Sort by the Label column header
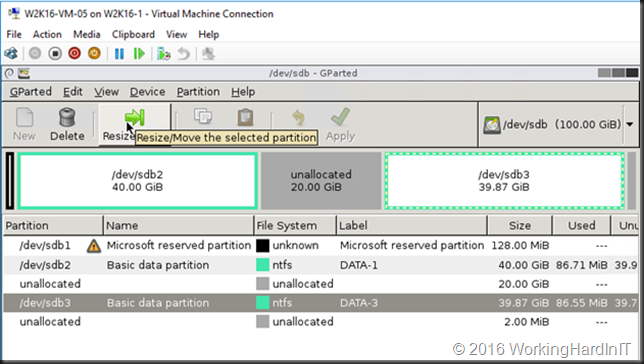Viewport: 644px width, 364px height. (x=412, y=226)
